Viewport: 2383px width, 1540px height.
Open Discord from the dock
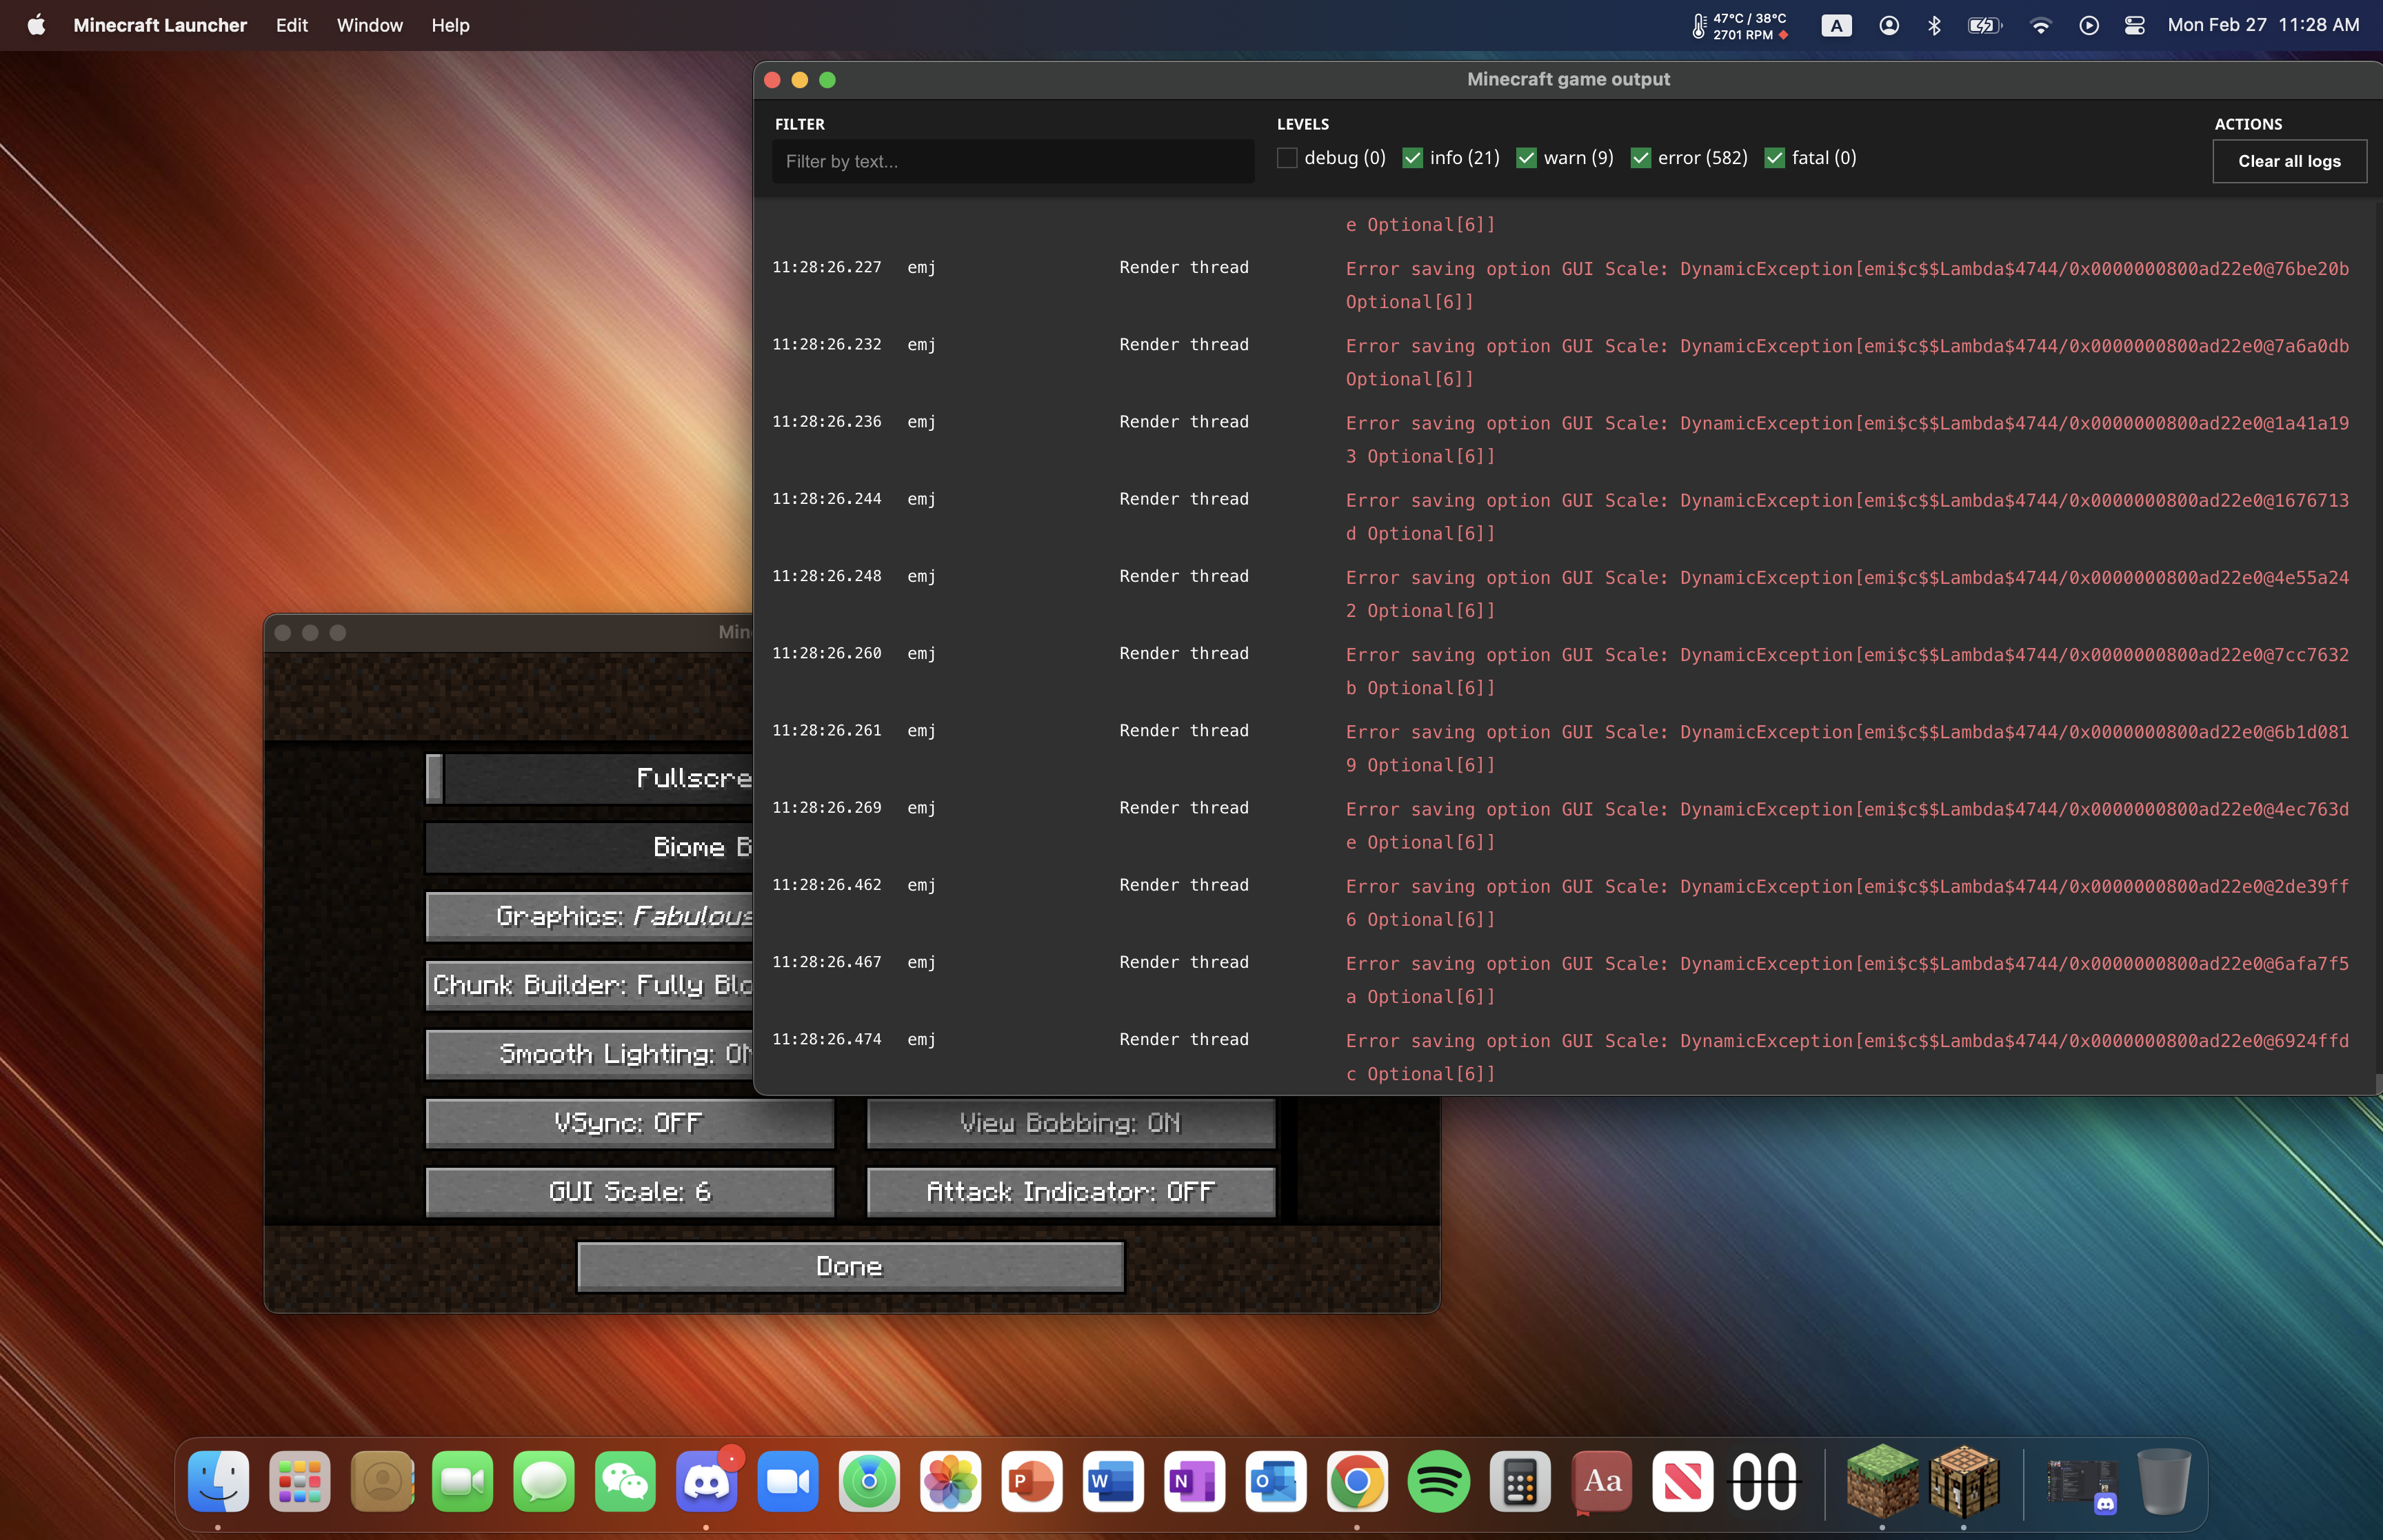(706, 1481)
